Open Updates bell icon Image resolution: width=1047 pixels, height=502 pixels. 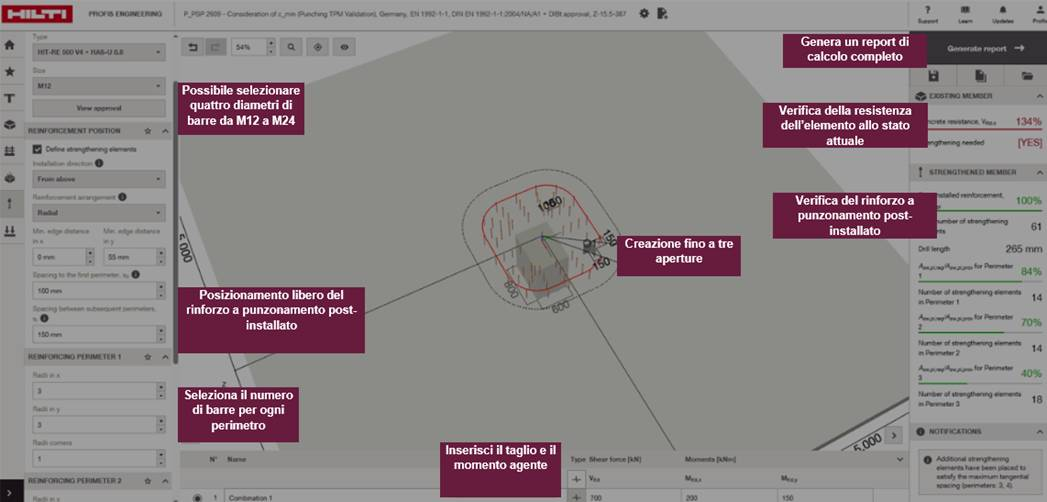[1002, 13]
